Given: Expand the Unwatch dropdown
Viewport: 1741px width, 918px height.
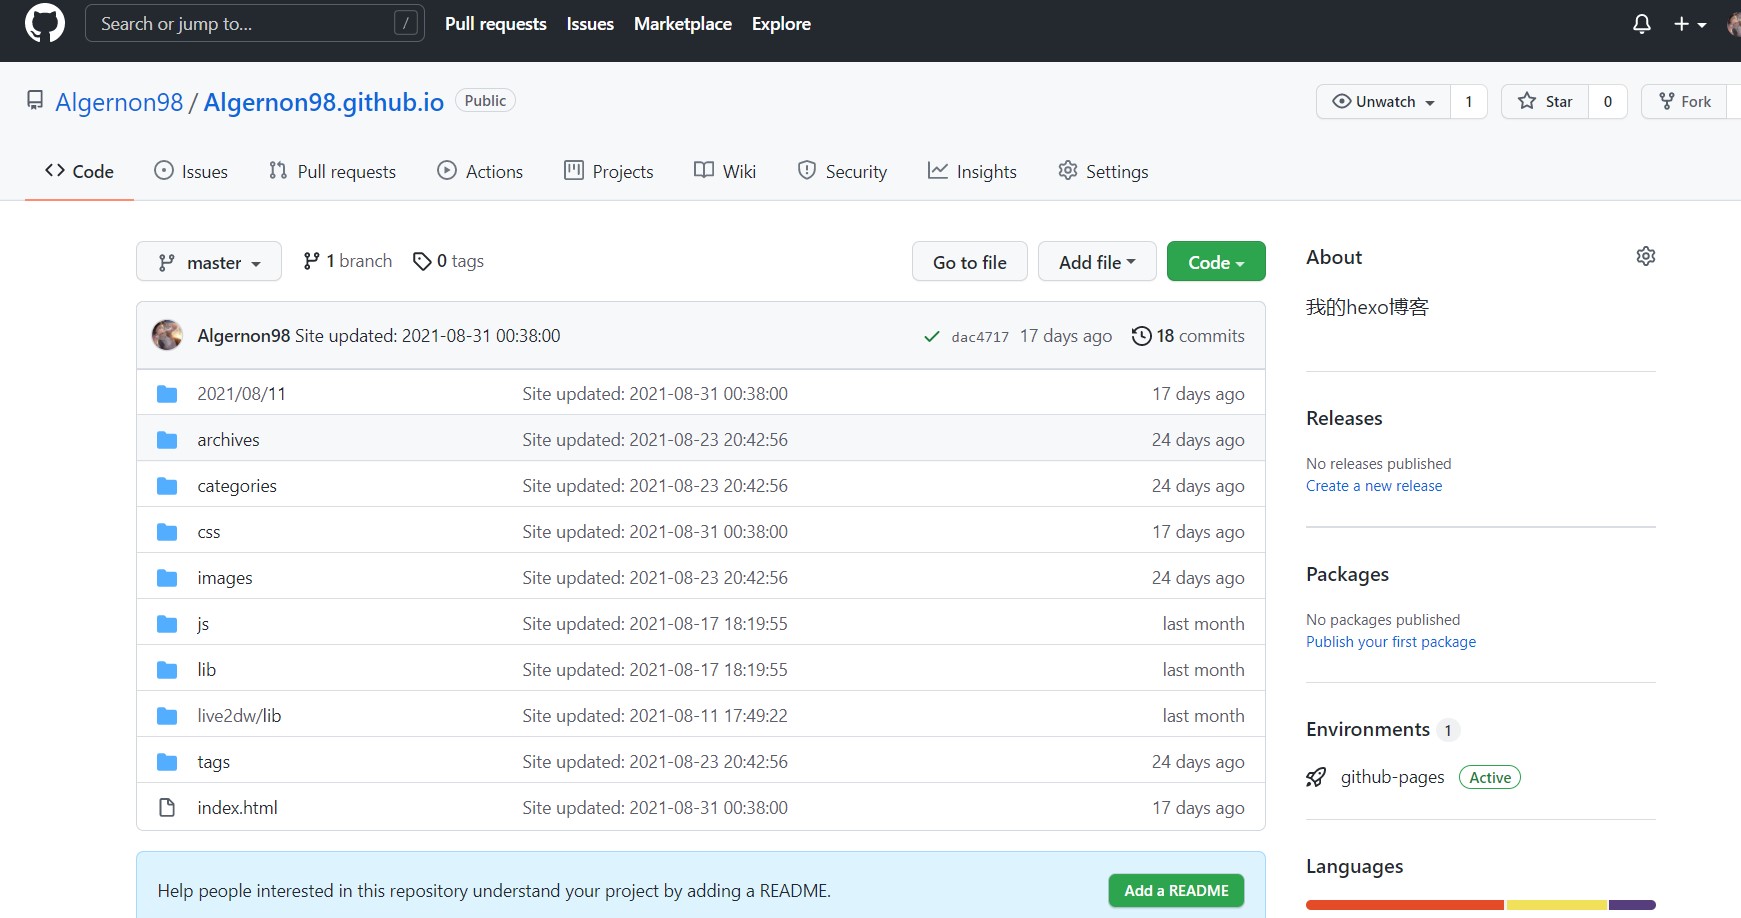Looking at the screenshot, I should tap(1383, 101).
